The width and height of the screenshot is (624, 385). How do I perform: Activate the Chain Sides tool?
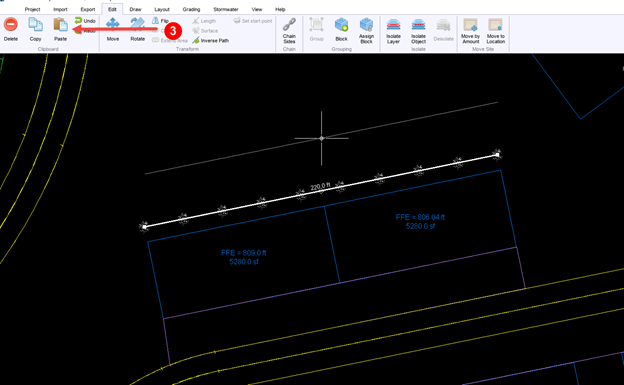(x=289, y=30)
